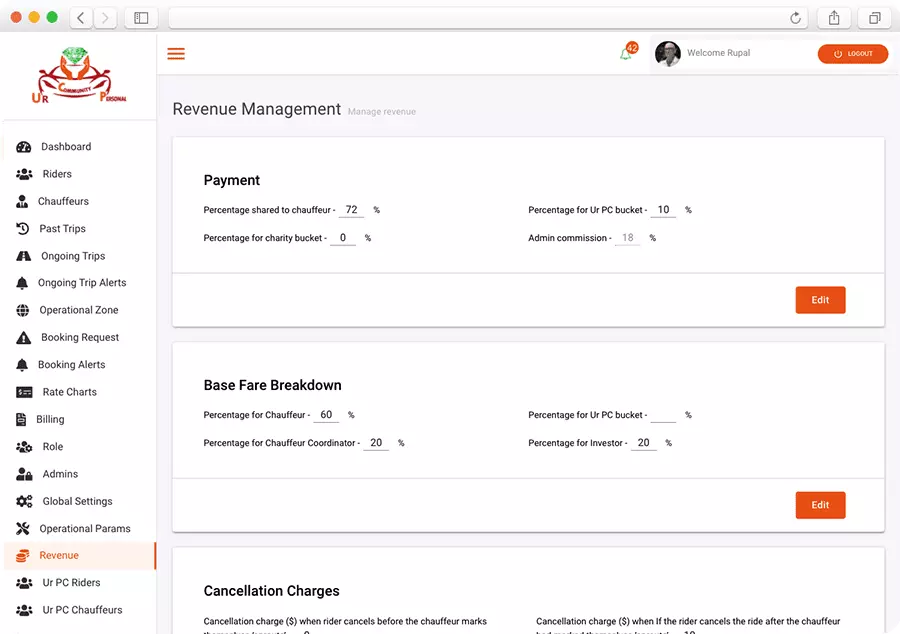
Task: Open the Riders menu item
Action: 79,174
